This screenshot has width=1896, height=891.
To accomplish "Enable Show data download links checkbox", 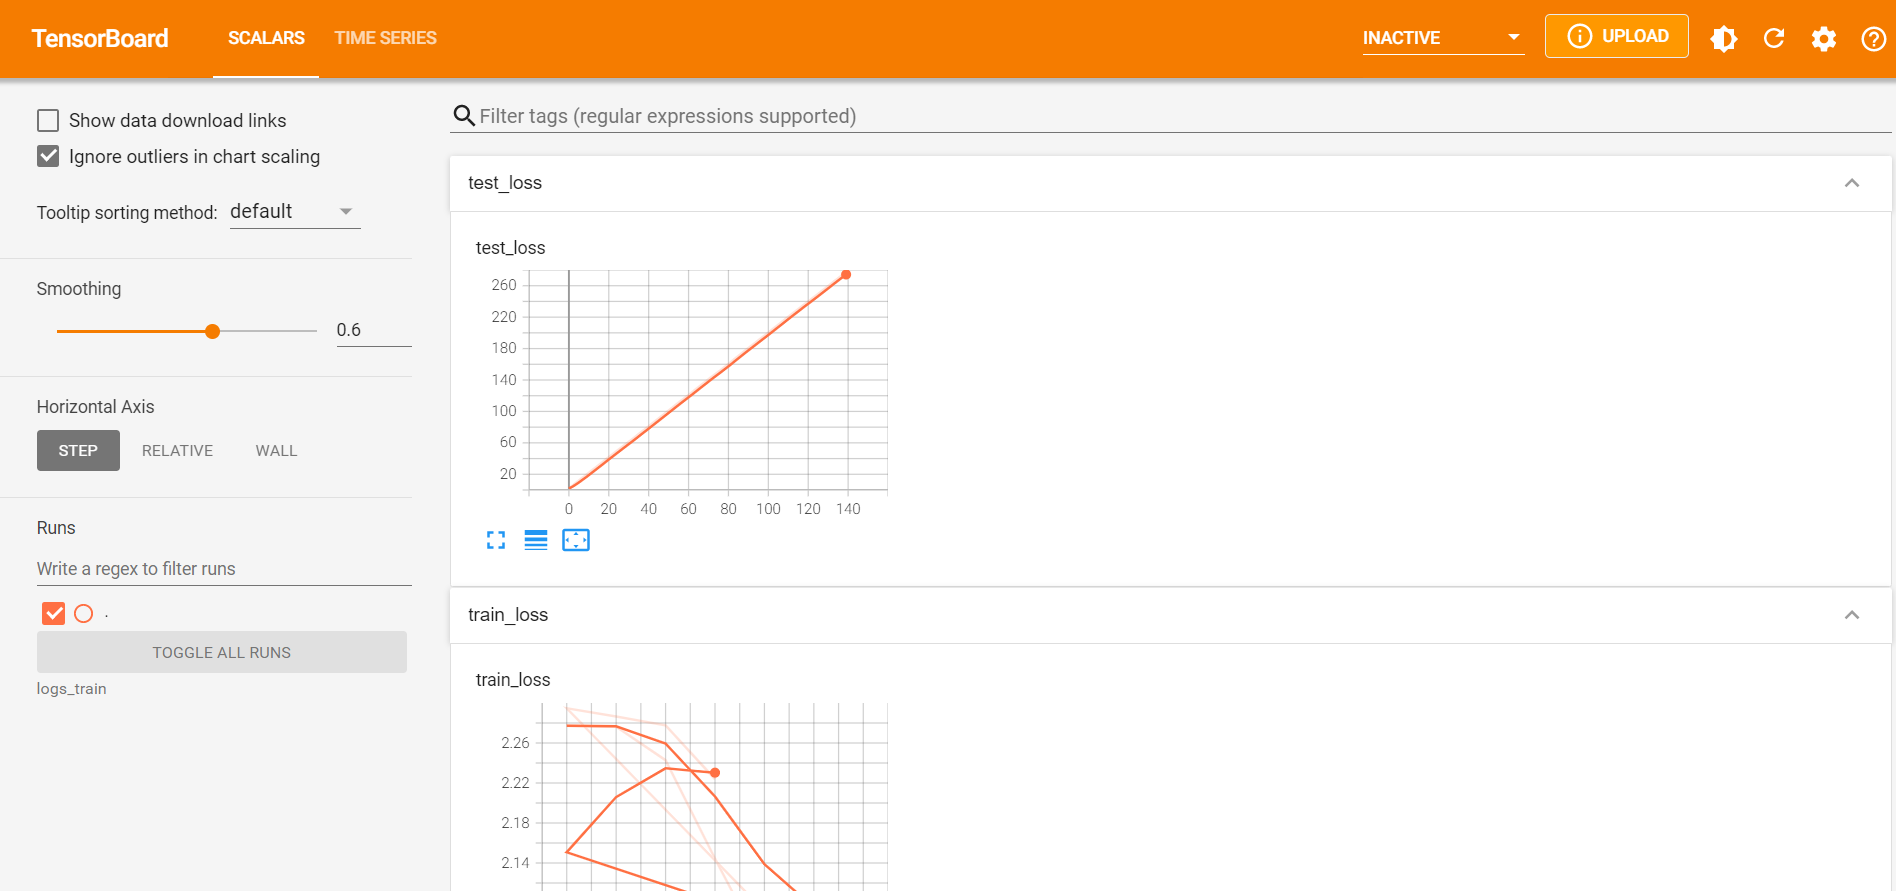I will click(48, 121).
